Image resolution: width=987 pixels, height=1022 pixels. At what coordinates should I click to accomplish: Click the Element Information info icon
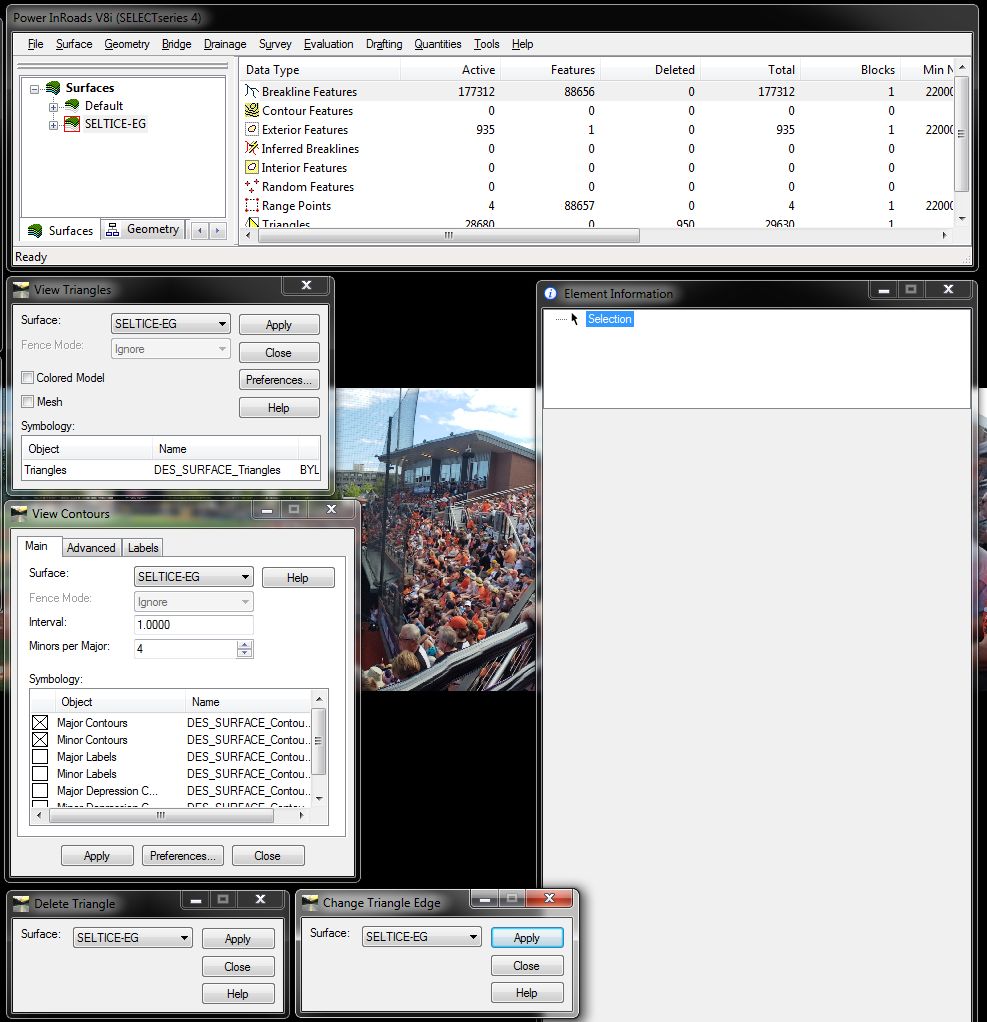(550, 293)
